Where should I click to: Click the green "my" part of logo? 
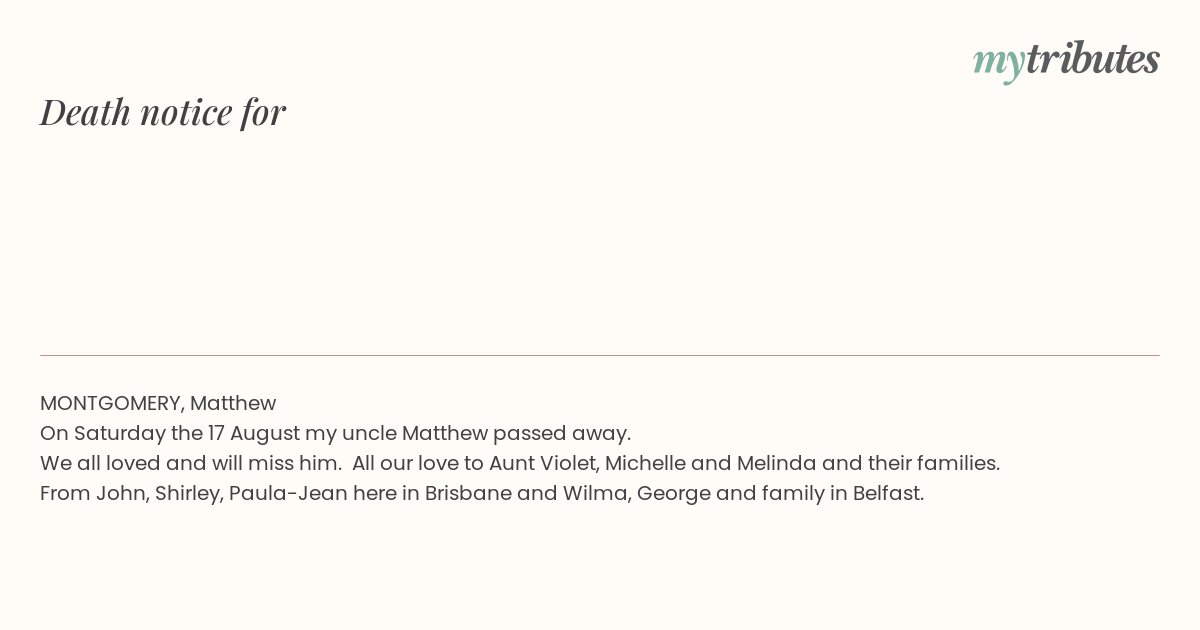tap(999, 64)
